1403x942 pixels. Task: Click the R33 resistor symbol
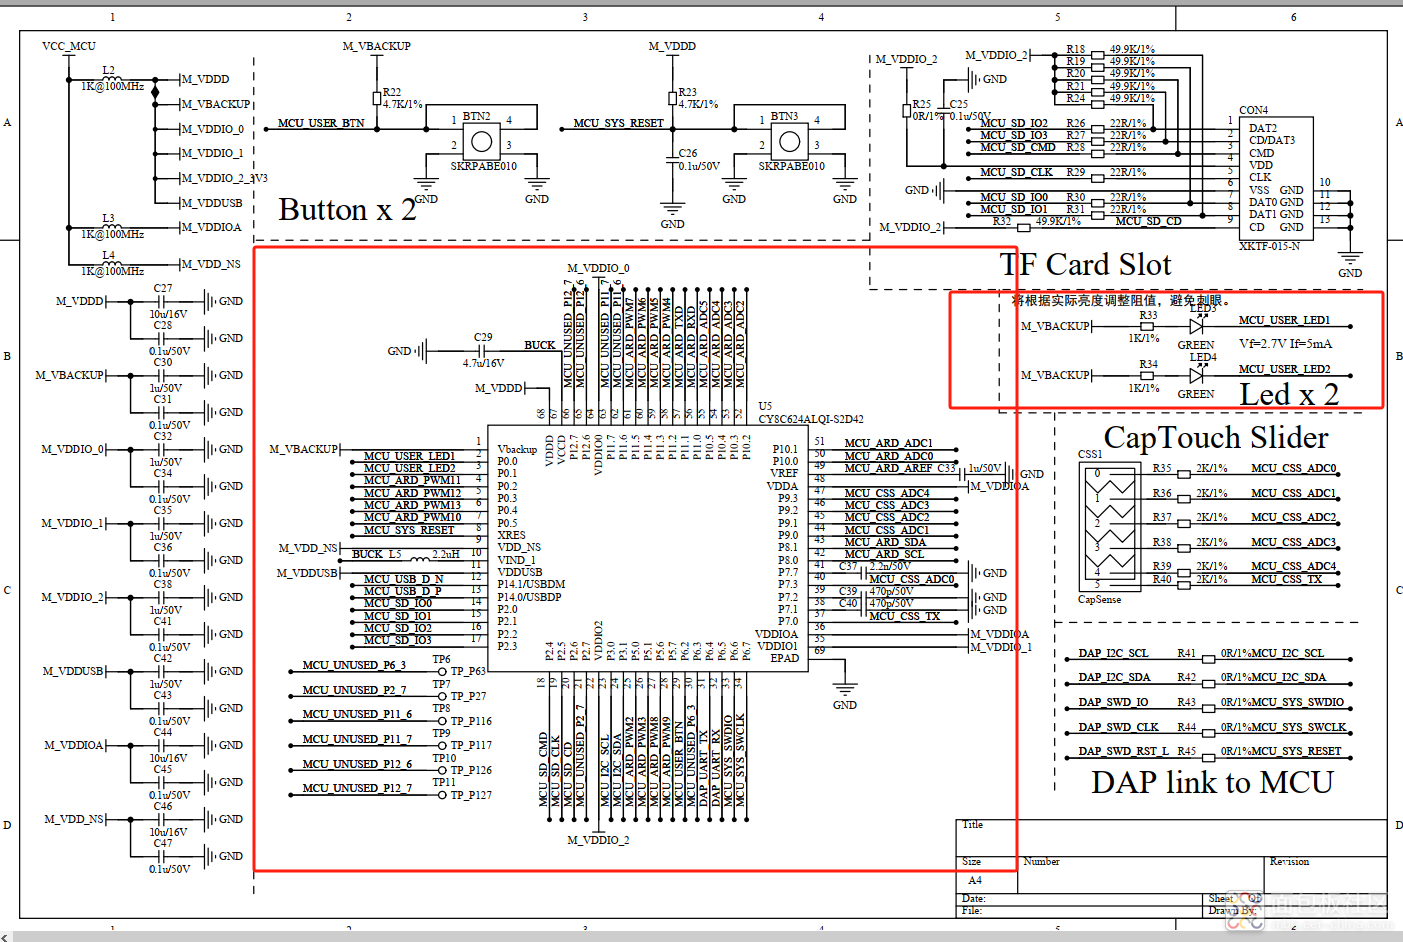click(1147, 326)
